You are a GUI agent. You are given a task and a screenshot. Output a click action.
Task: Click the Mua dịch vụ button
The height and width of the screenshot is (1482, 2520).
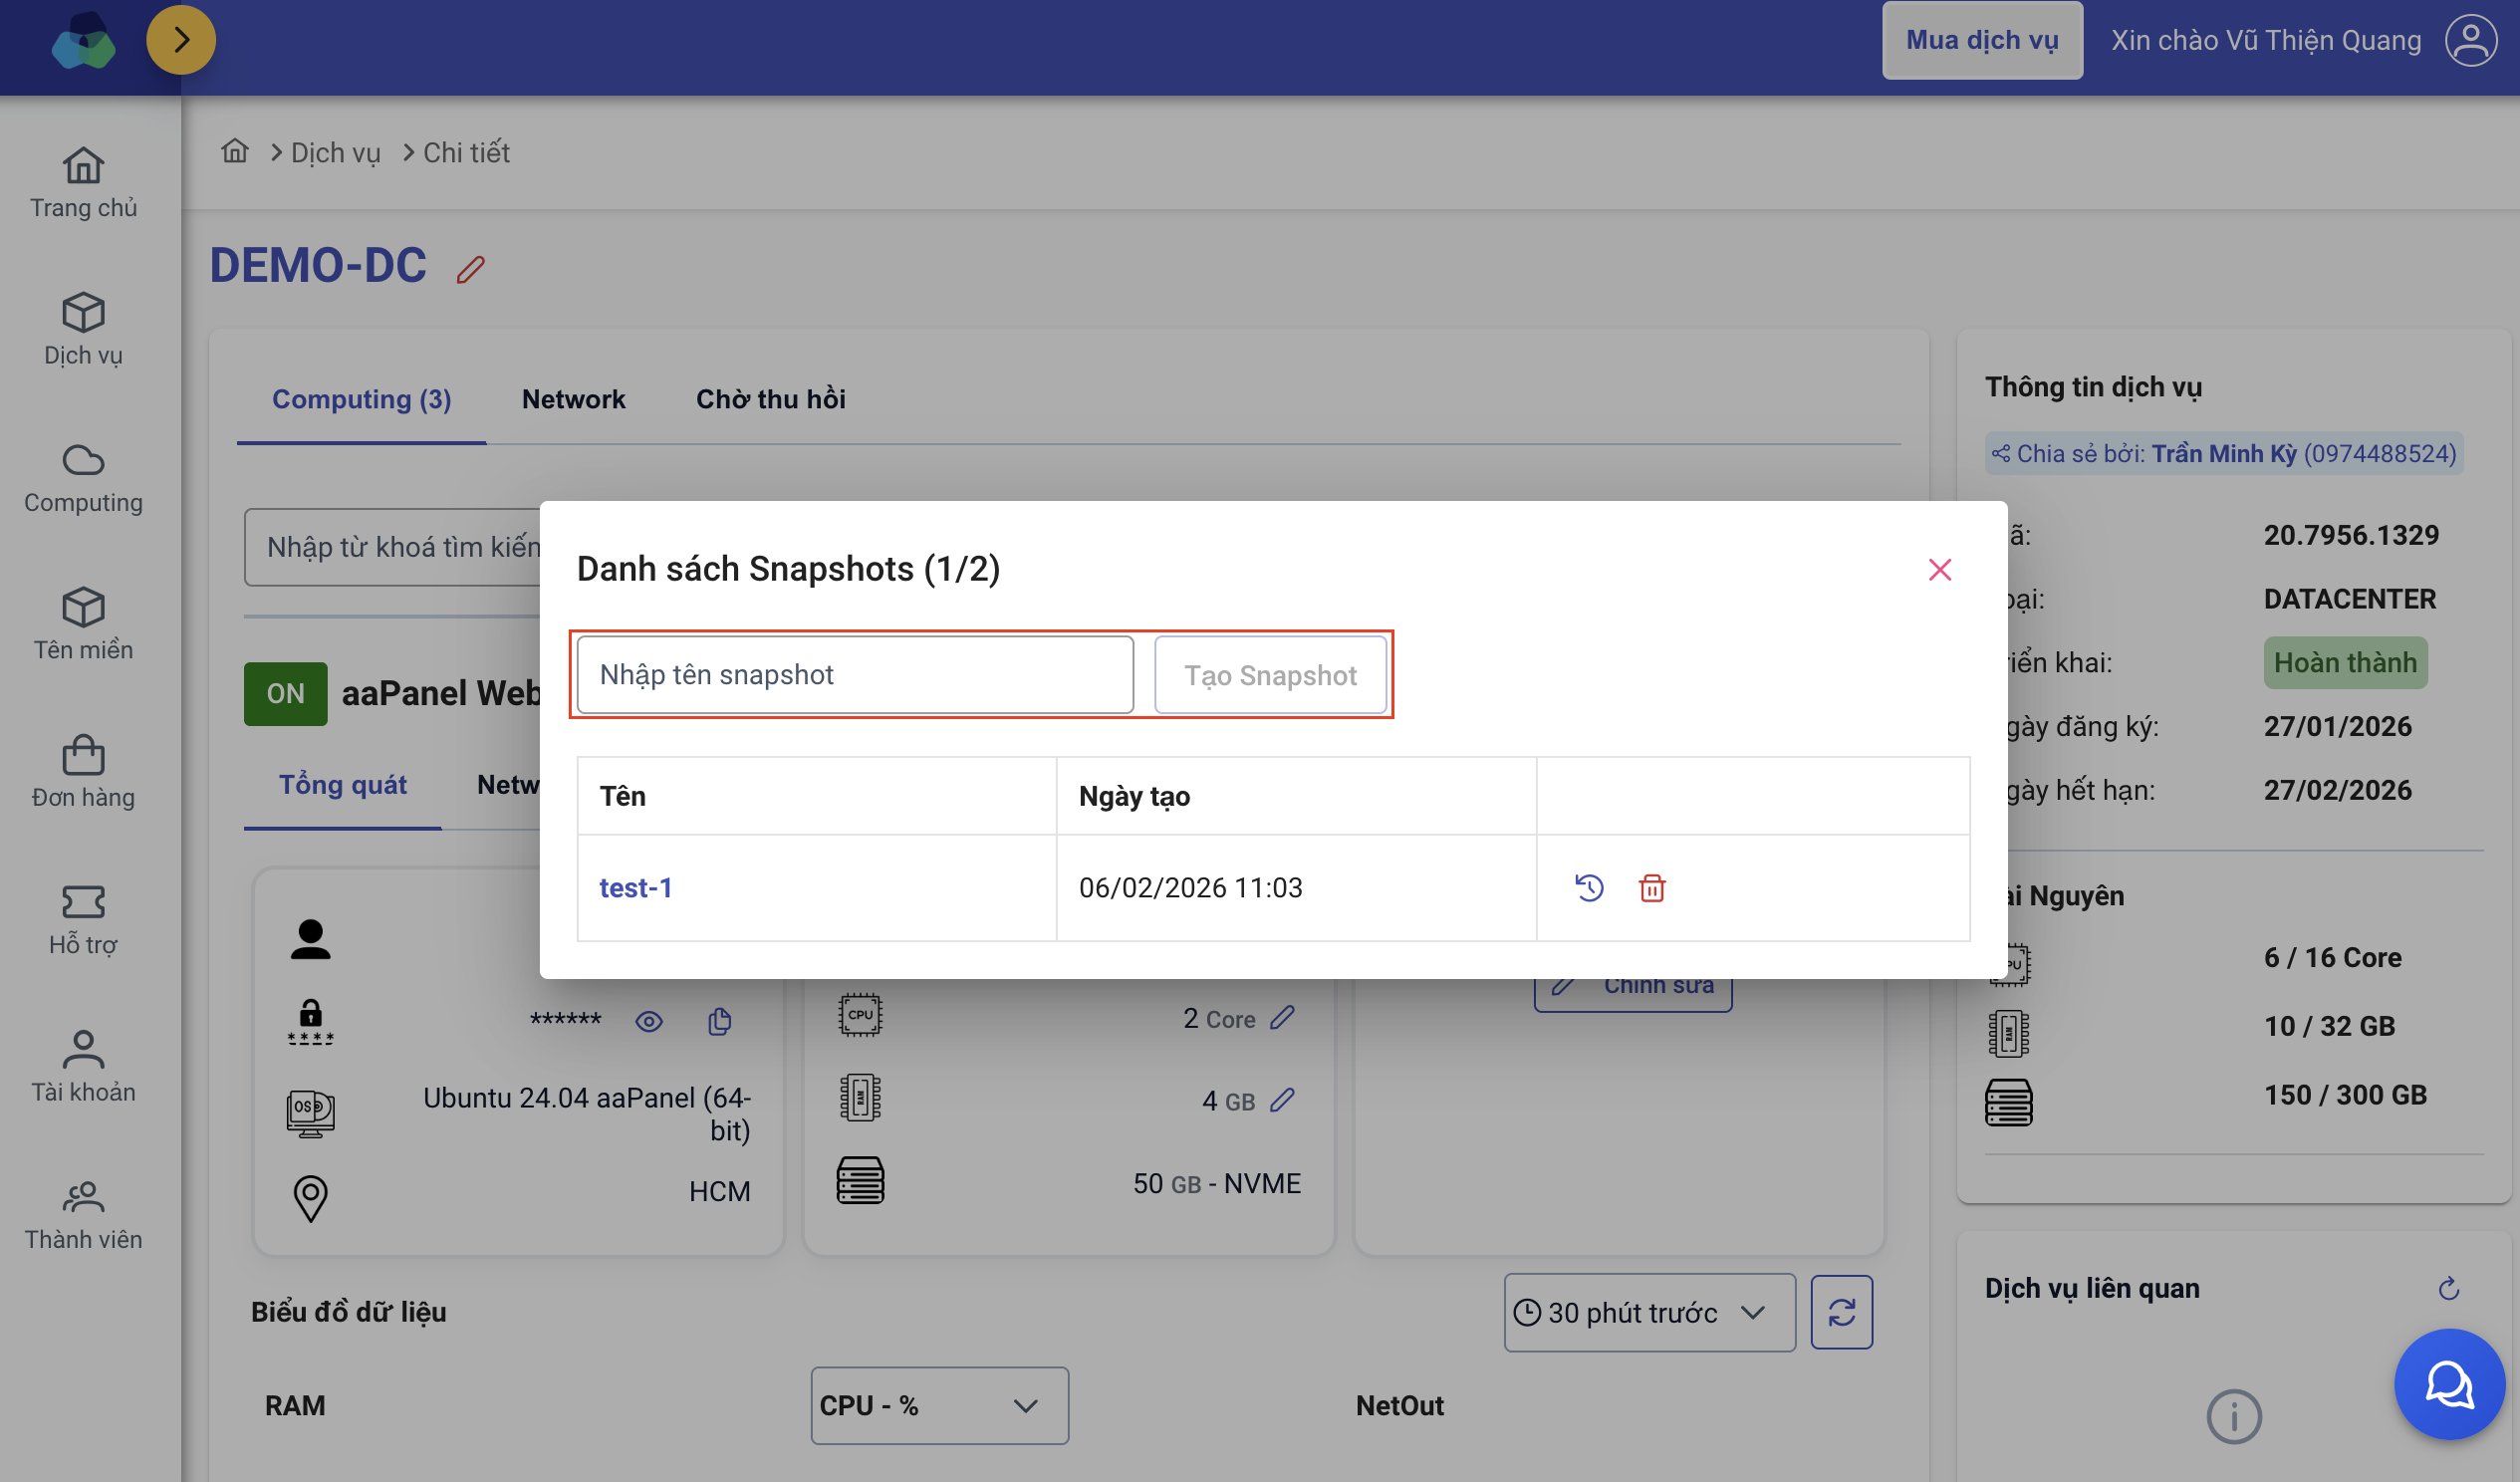pos(1981,40)
